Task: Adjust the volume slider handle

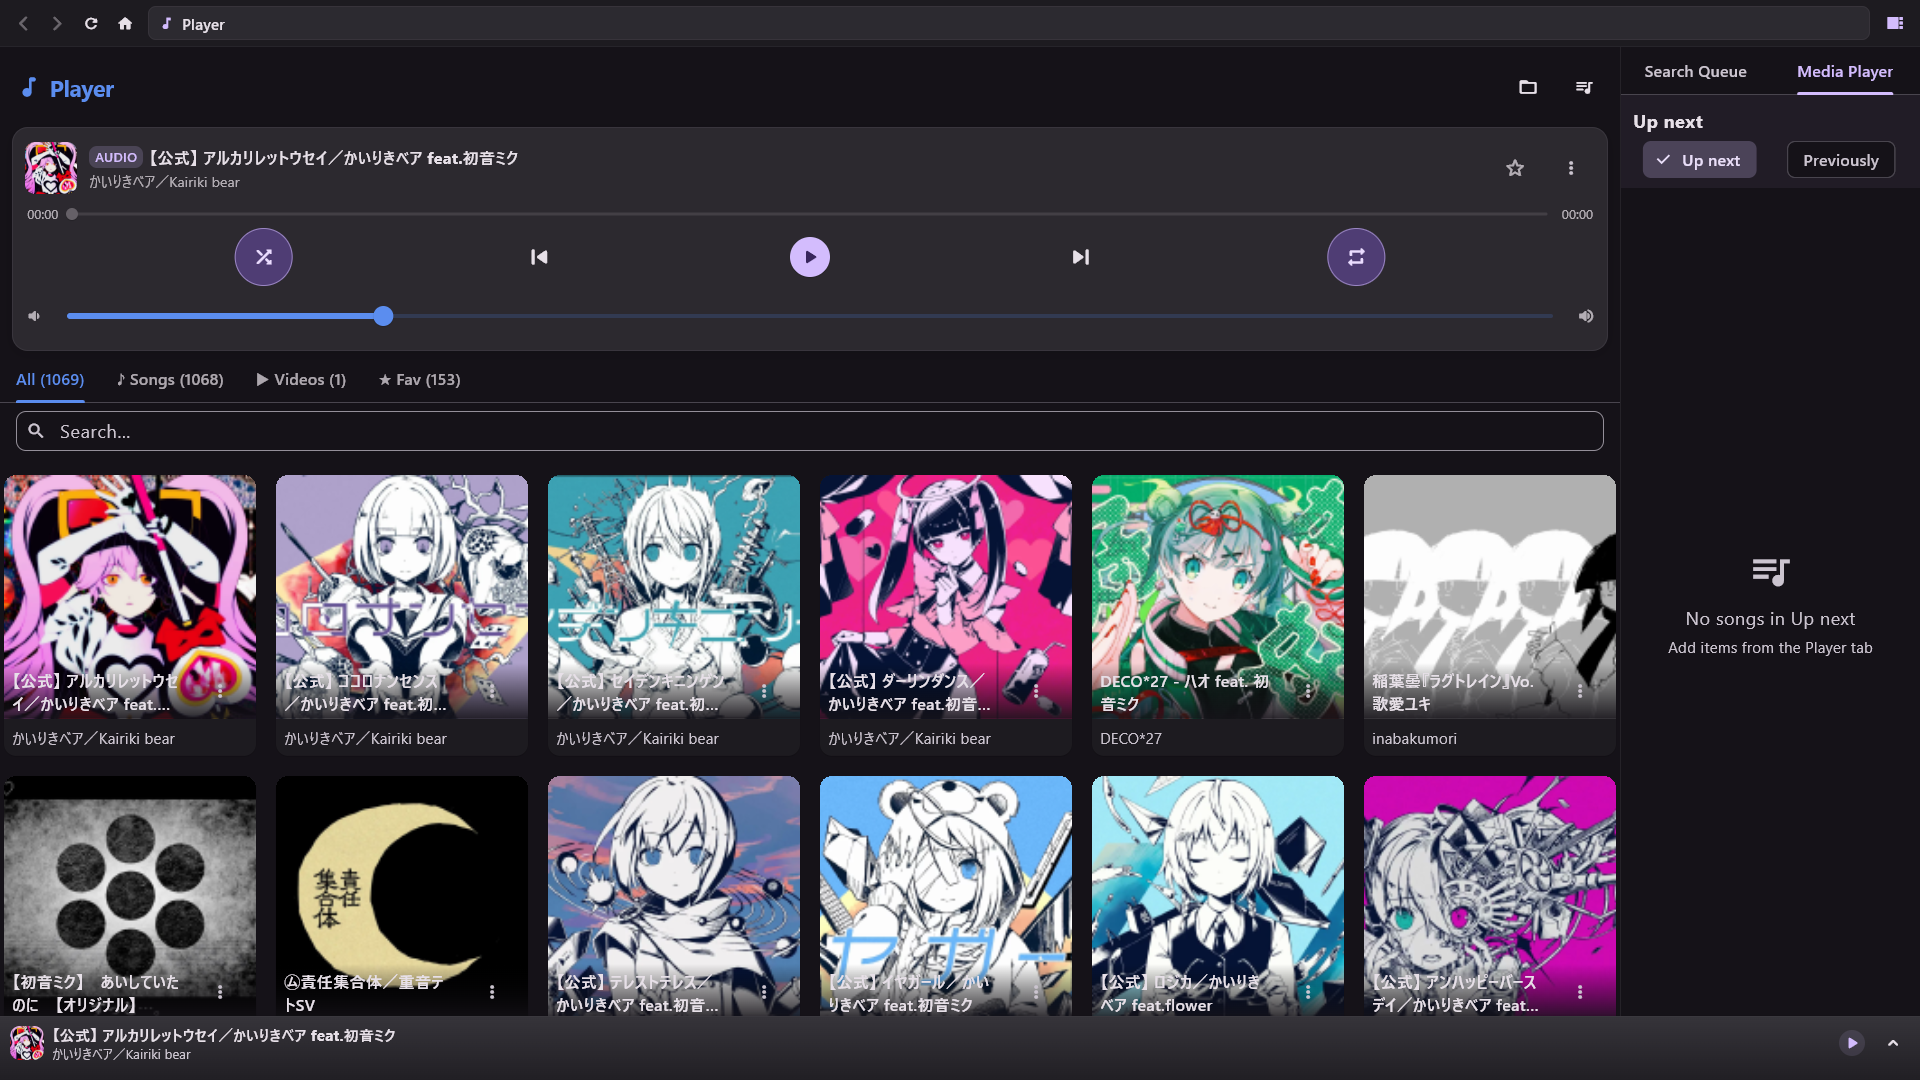Action: (384, 316)
